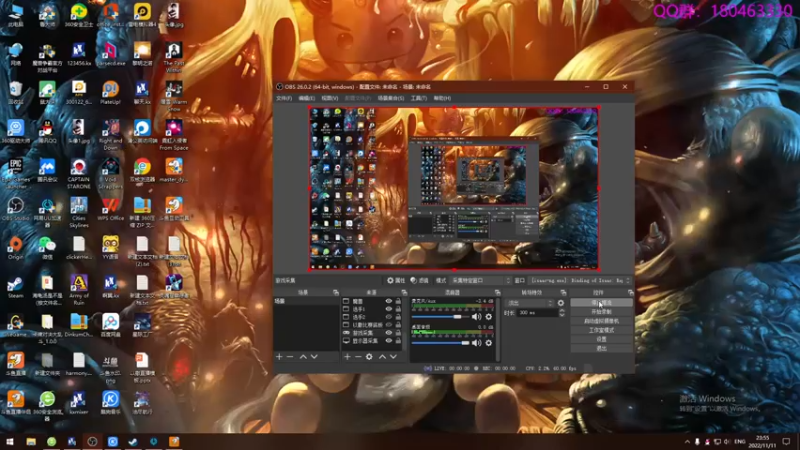This screenshot has width=800, height=450.
Task: Lock the 显示器采集 source
Action: tap(398, 341)
